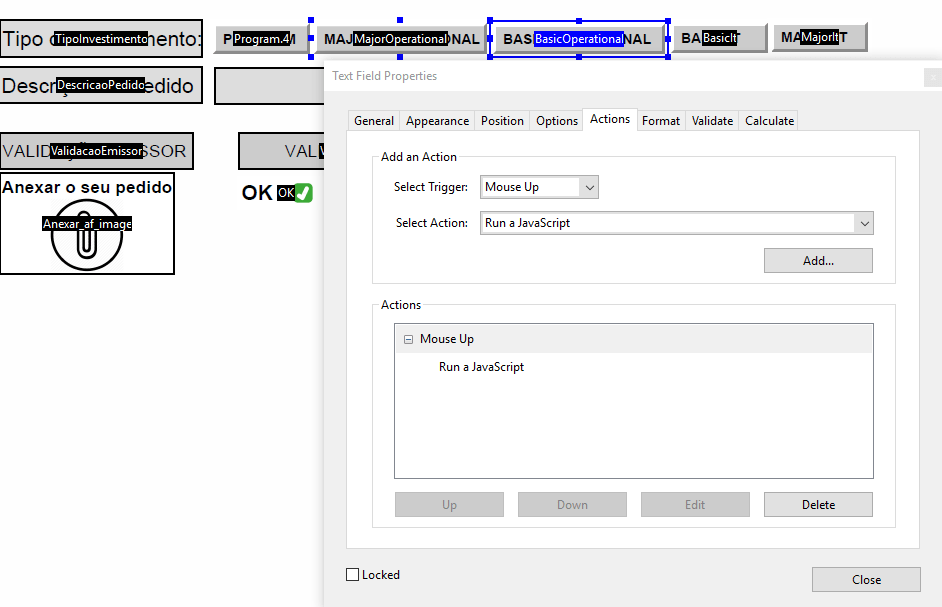This screenshot has height=607, width=942.
Task: Open the Select Trigger dropdown
Action: [x=589, y=187]
